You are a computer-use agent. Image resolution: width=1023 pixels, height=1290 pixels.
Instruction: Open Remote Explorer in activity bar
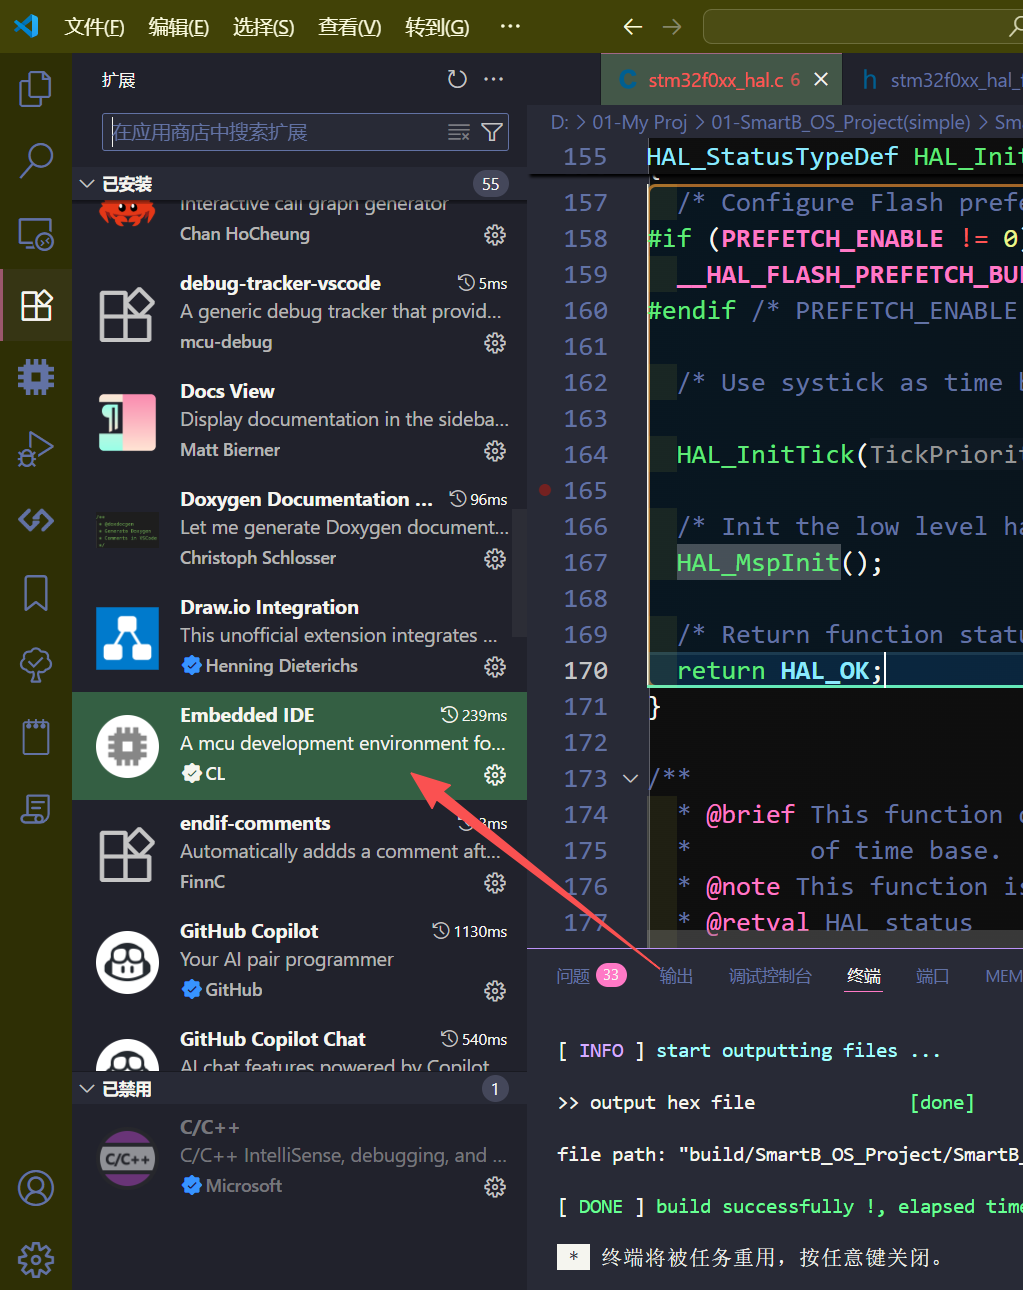pos(36,233)
